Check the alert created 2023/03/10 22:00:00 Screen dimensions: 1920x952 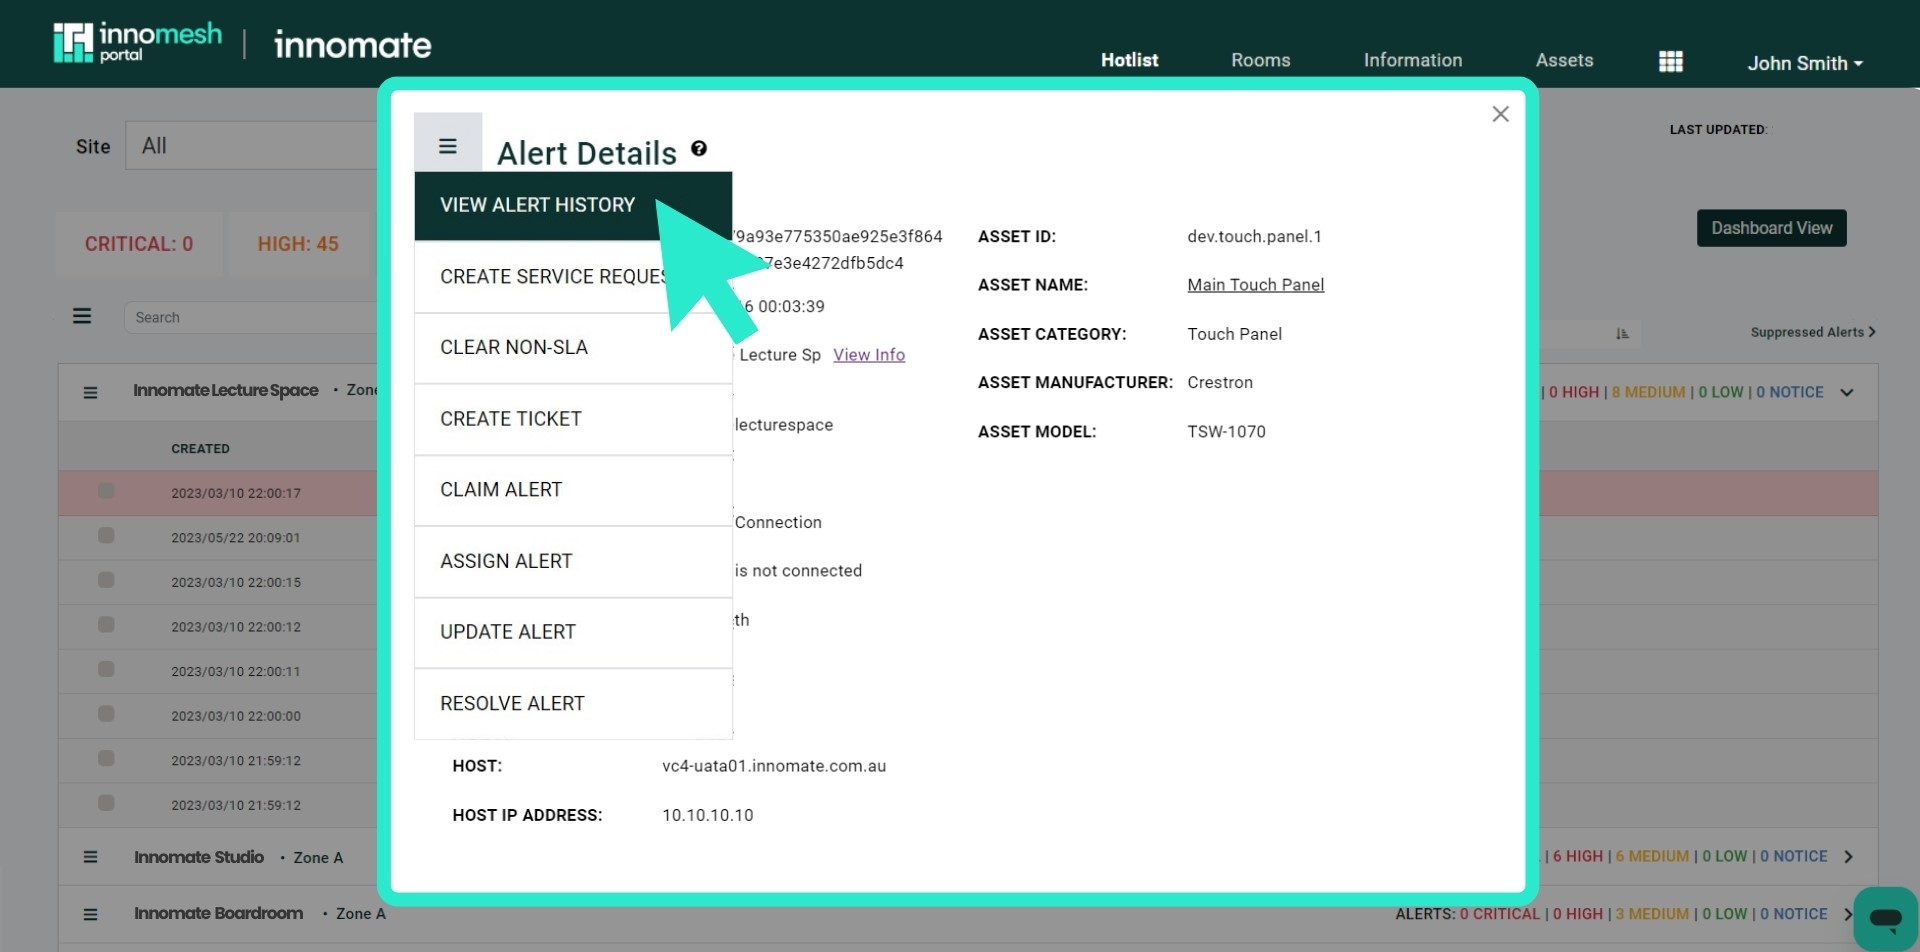coord(104,712)
